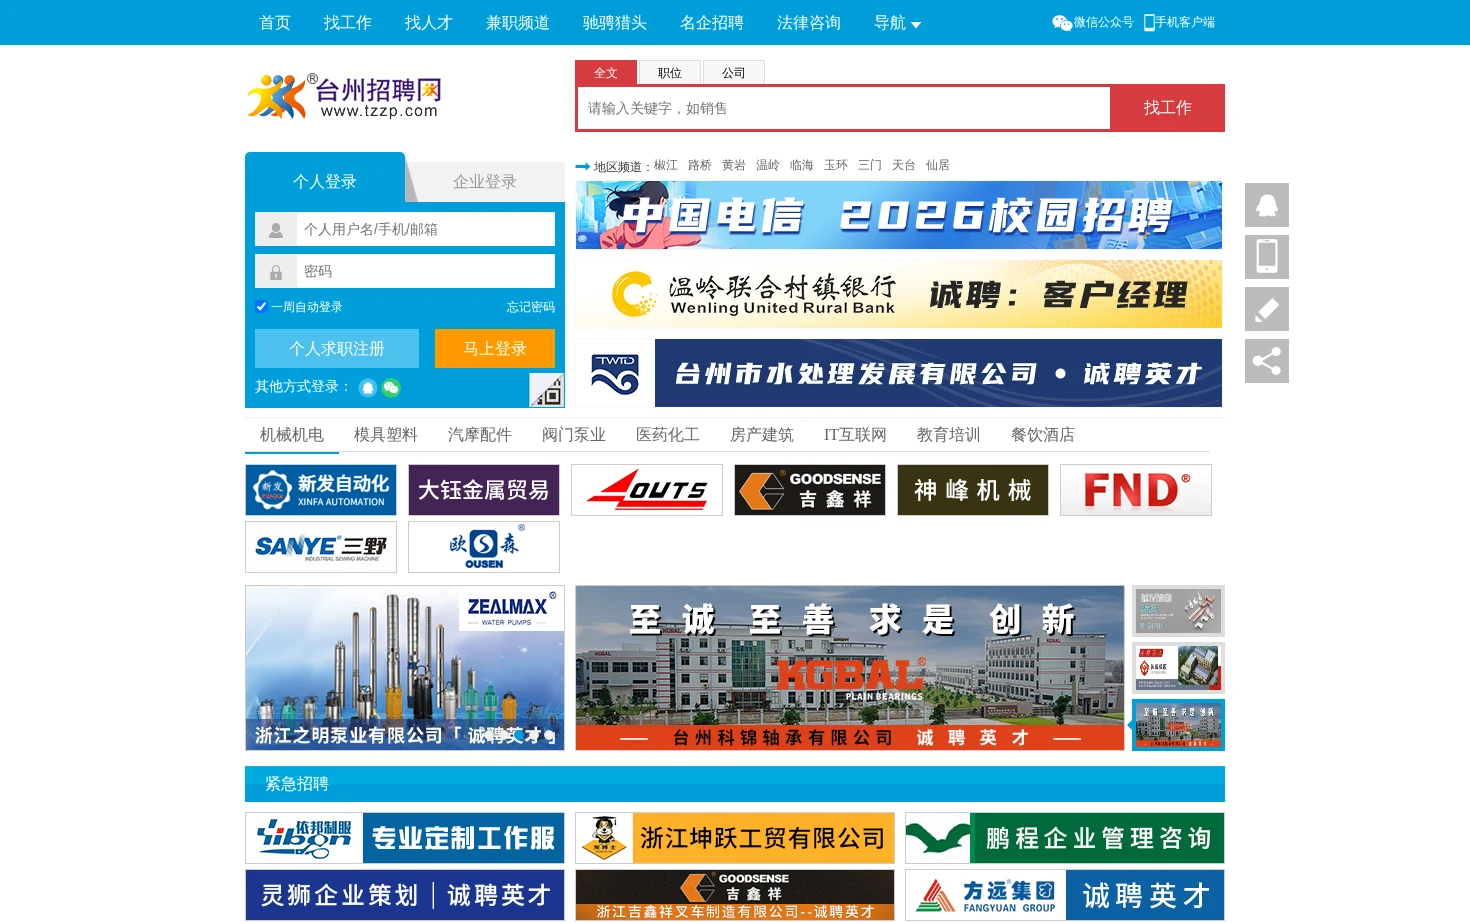This screenshot has height=923, width=1470.
Task: Open 找人才 in the top navigation
Action: click(x=429, y=23)
